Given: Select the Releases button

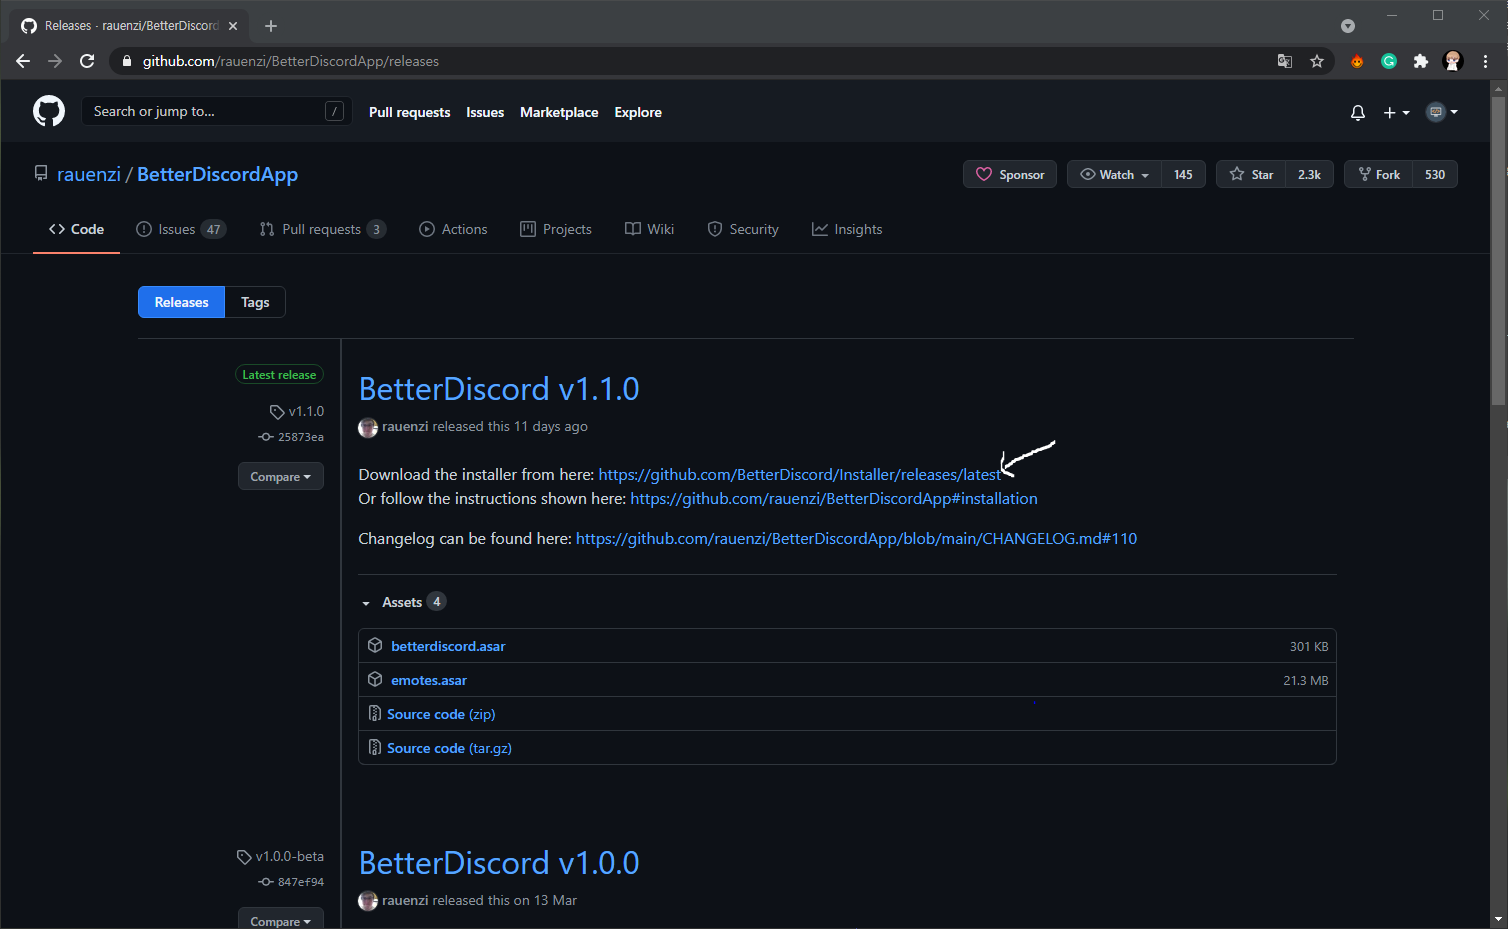Looking at the screenshot, I should 181,302.
